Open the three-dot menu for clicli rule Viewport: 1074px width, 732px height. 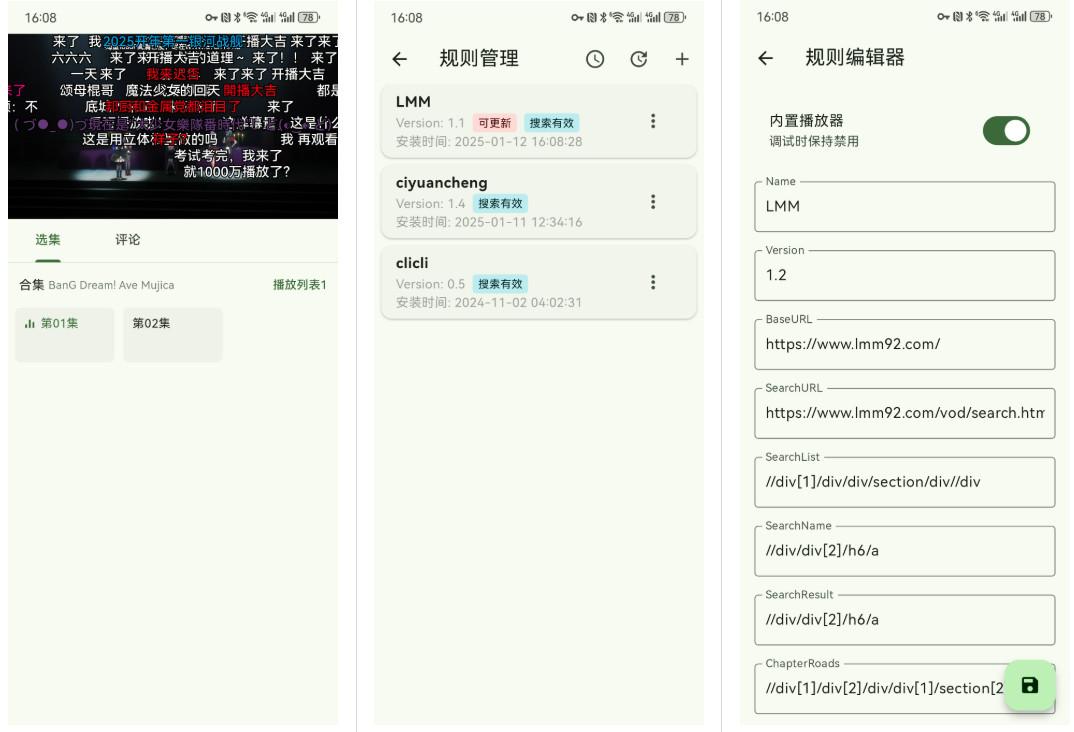[x=653, y=282]
